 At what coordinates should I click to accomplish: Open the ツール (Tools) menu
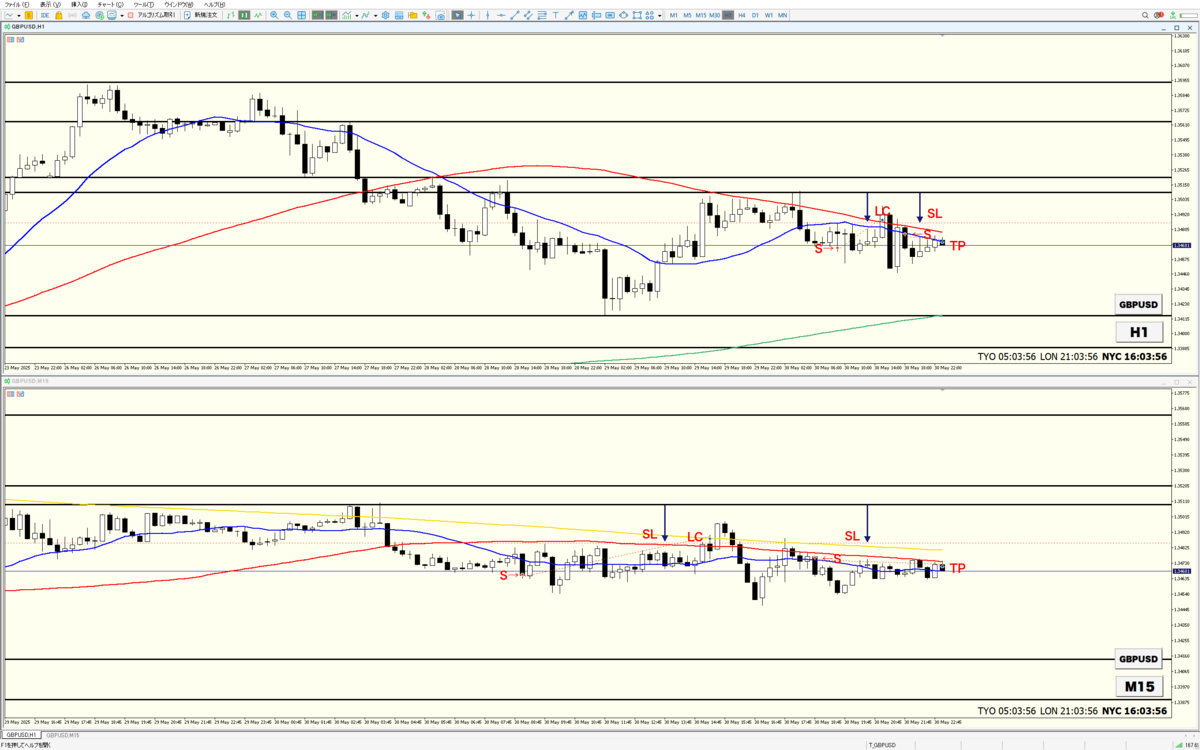[144, 5]
